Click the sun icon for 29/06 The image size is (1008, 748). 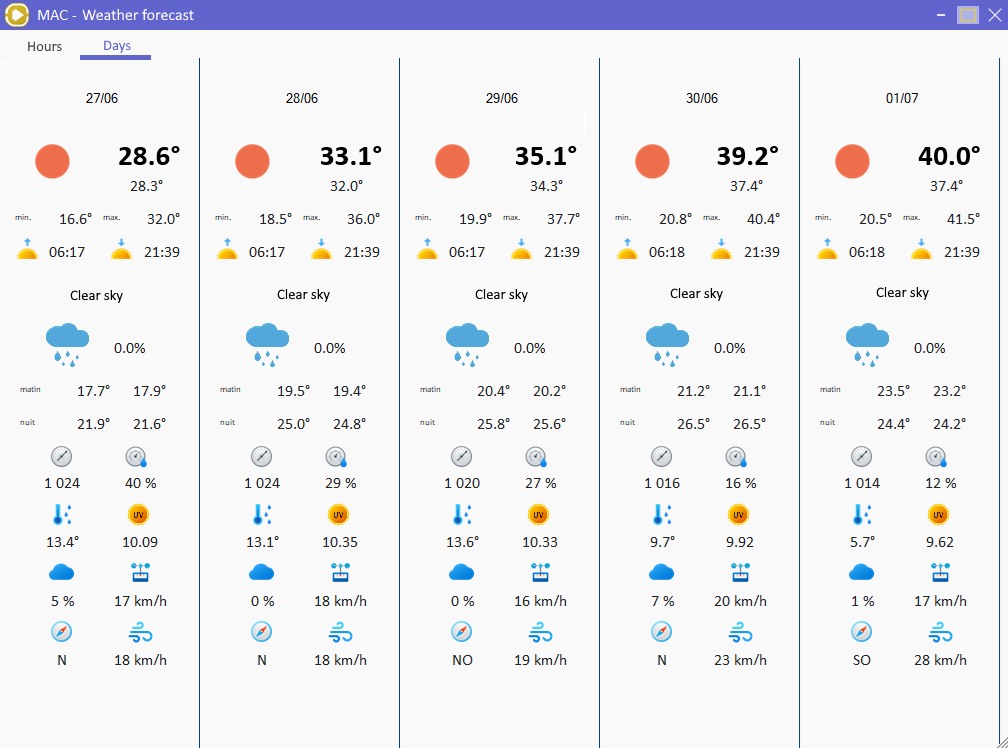(452, 161)
